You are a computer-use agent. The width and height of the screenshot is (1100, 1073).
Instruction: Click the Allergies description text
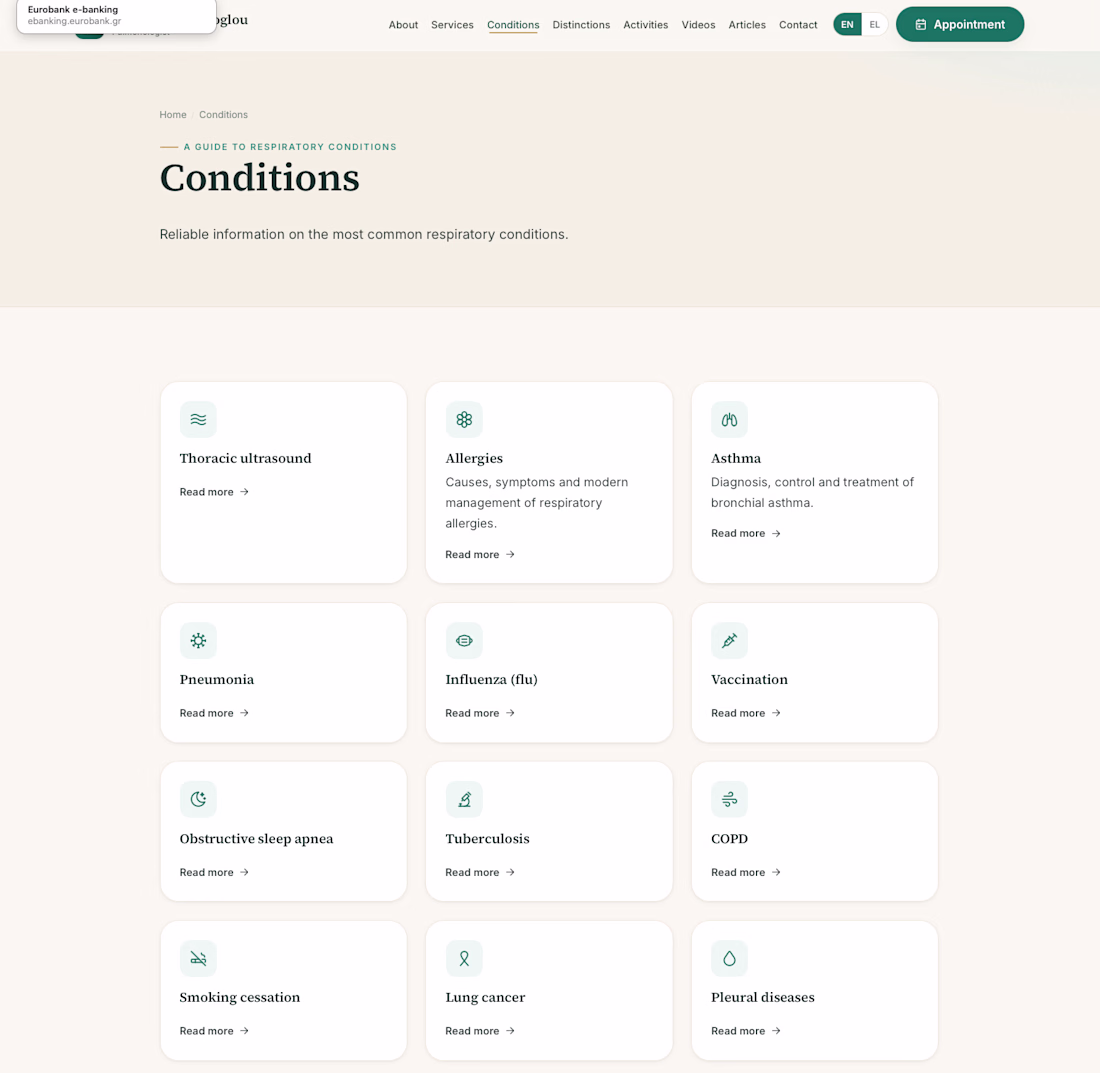click(x=537, y=502)
